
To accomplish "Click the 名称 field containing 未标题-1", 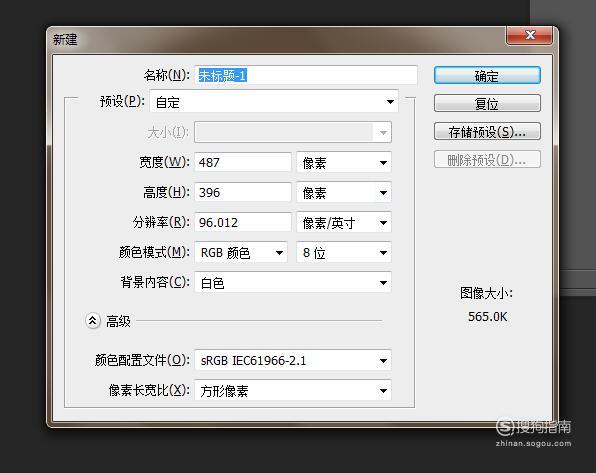I will (x=306, y=75).
